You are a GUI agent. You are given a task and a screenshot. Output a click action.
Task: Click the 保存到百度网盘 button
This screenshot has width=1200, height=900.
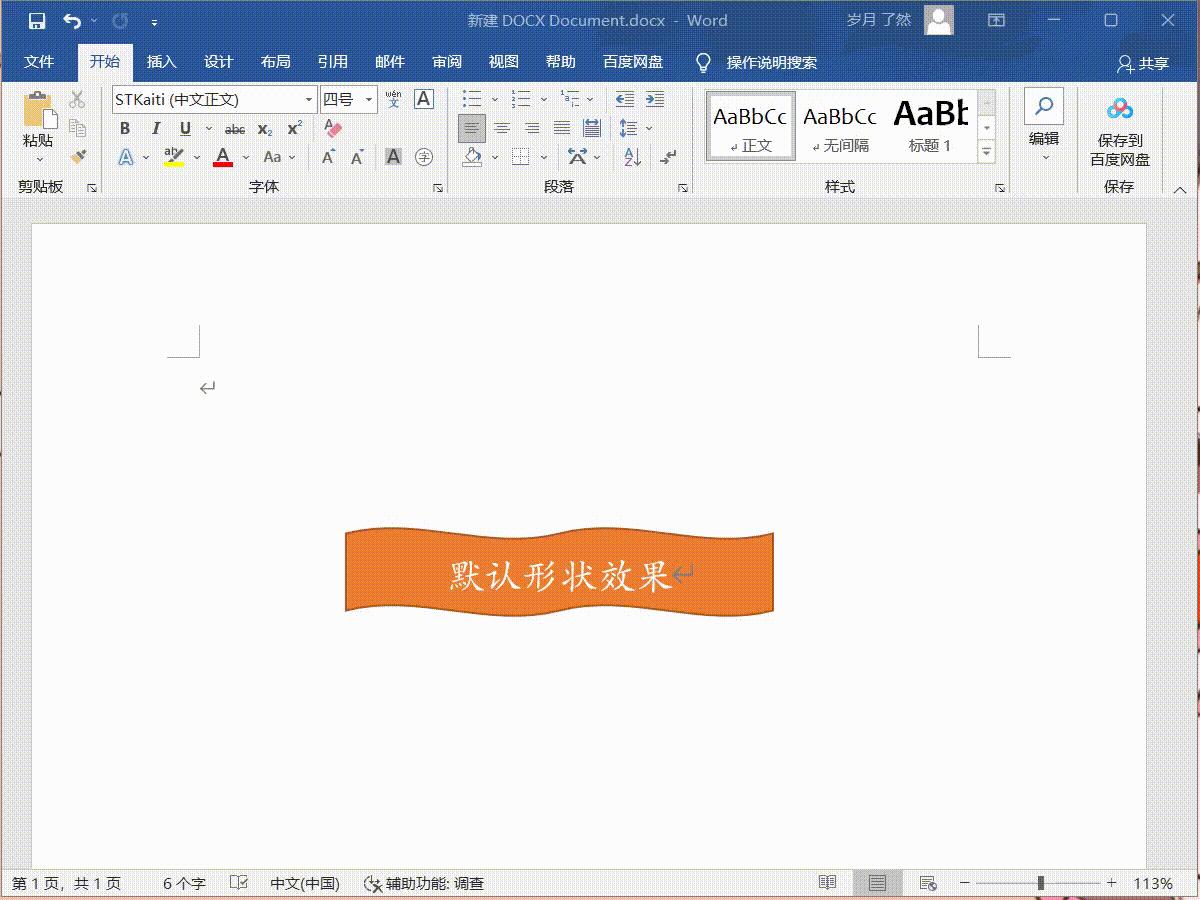pyautogui.click(x=1117, y=125)
